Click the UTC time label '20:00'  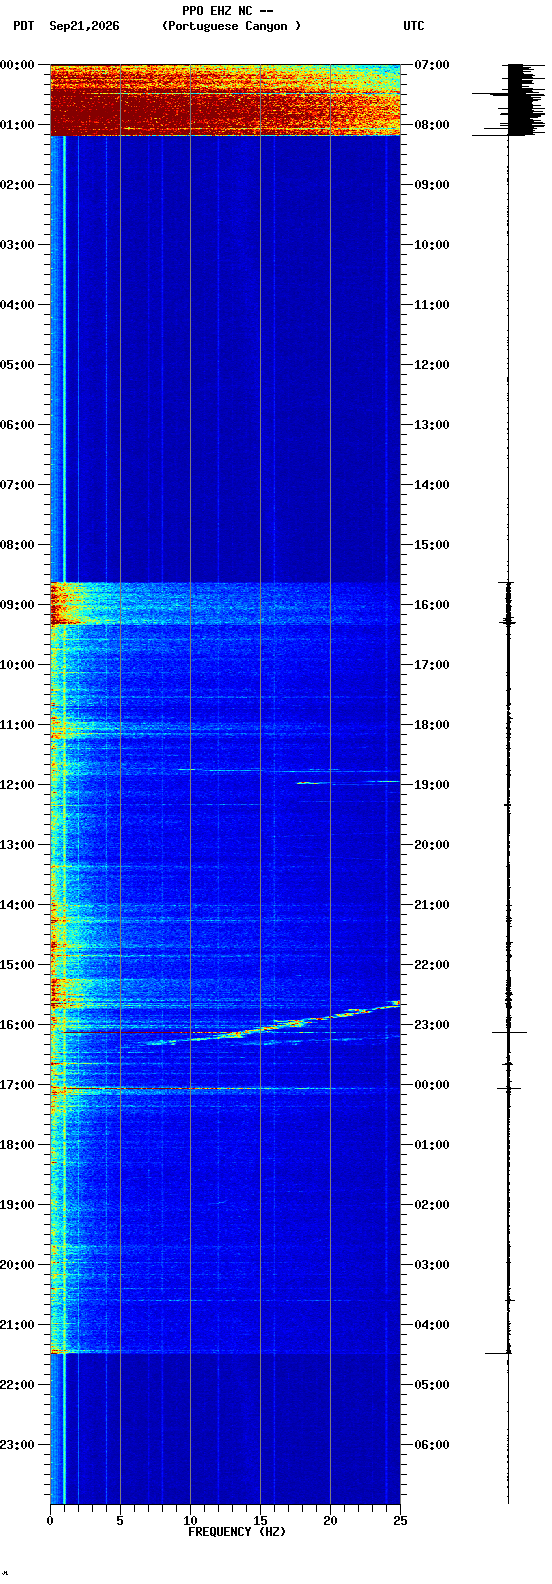pos(432,845)
